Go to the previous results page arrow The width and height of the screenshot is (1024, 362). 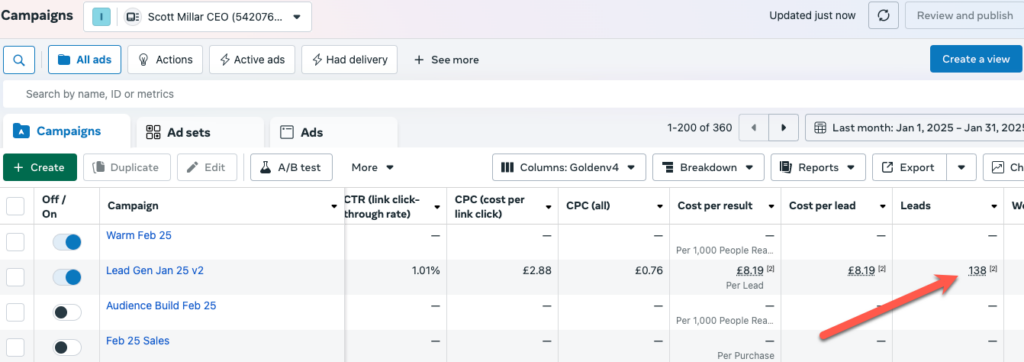[754, 128]
